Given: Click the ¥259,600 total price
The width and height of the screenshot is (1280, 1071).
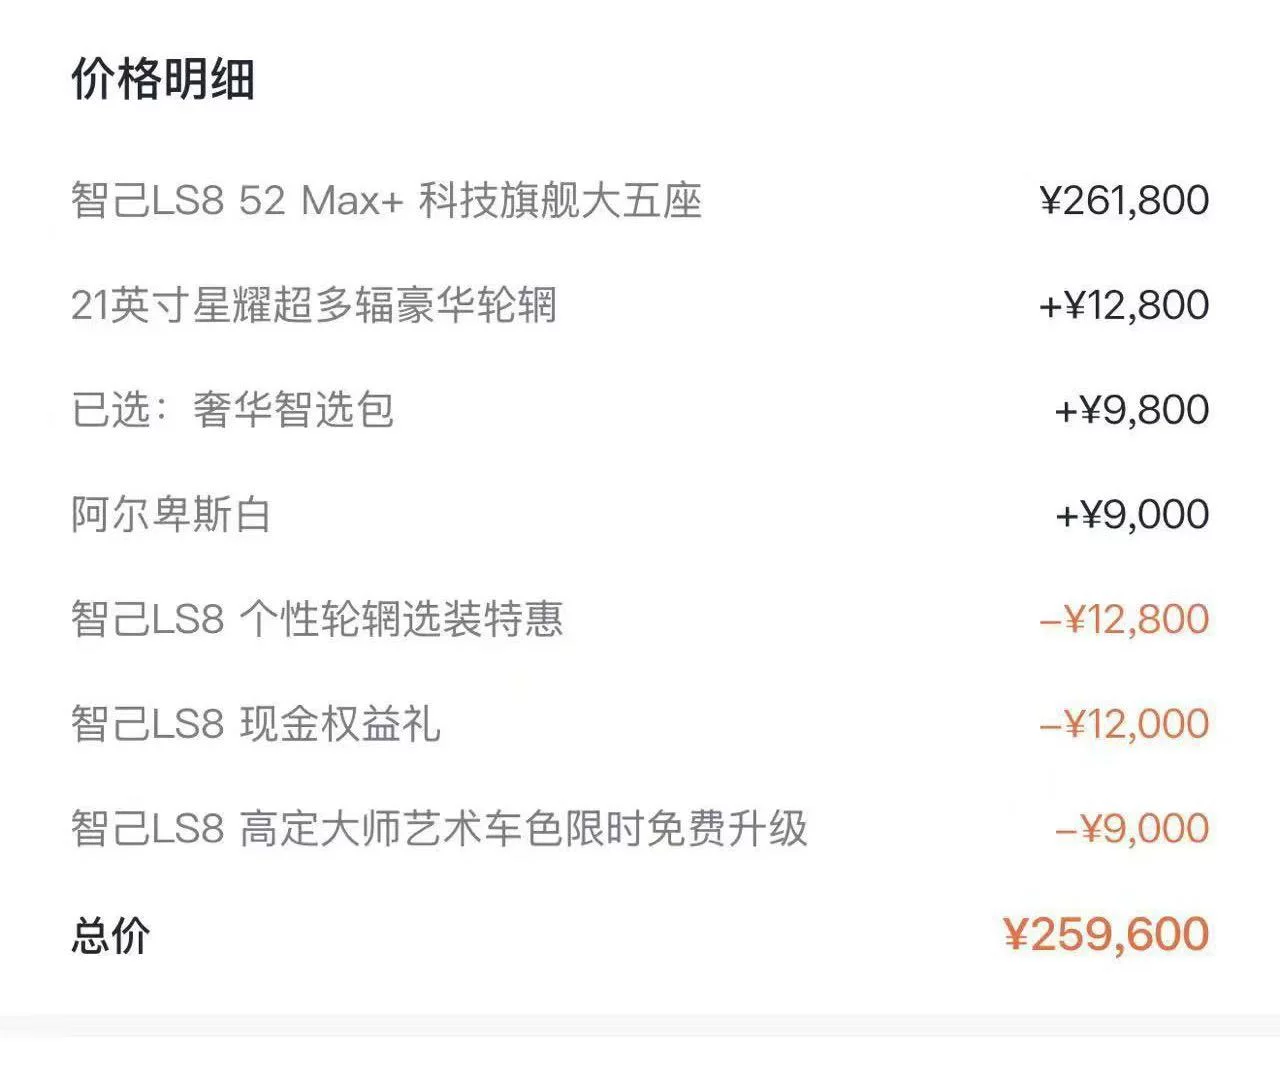Looking at the screenshot, I should tap(1106, 934).
